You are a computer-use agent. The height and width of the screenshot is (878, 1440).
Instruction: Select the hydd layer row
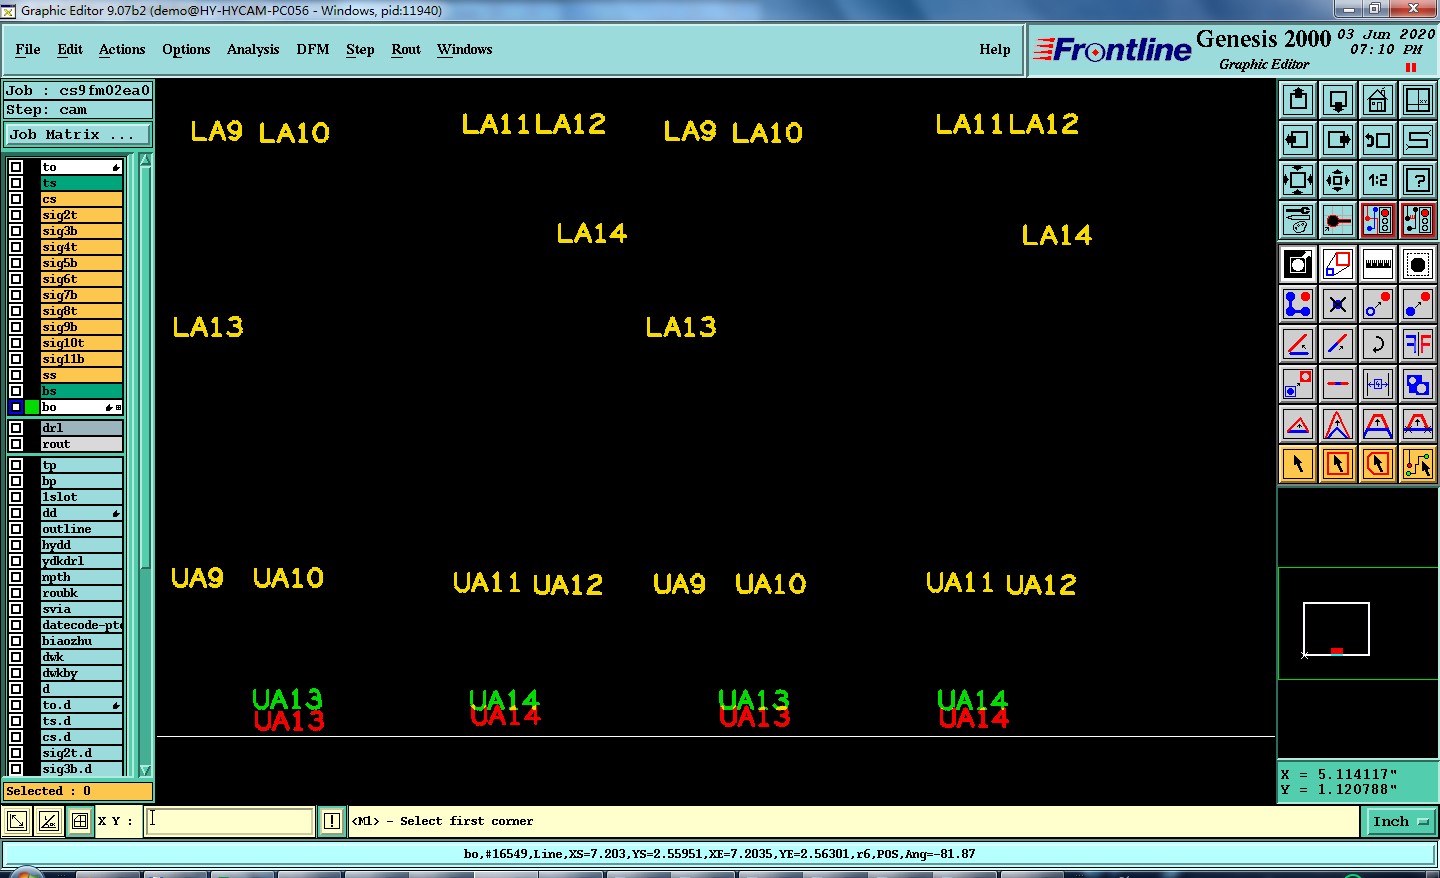coord(81,545)
